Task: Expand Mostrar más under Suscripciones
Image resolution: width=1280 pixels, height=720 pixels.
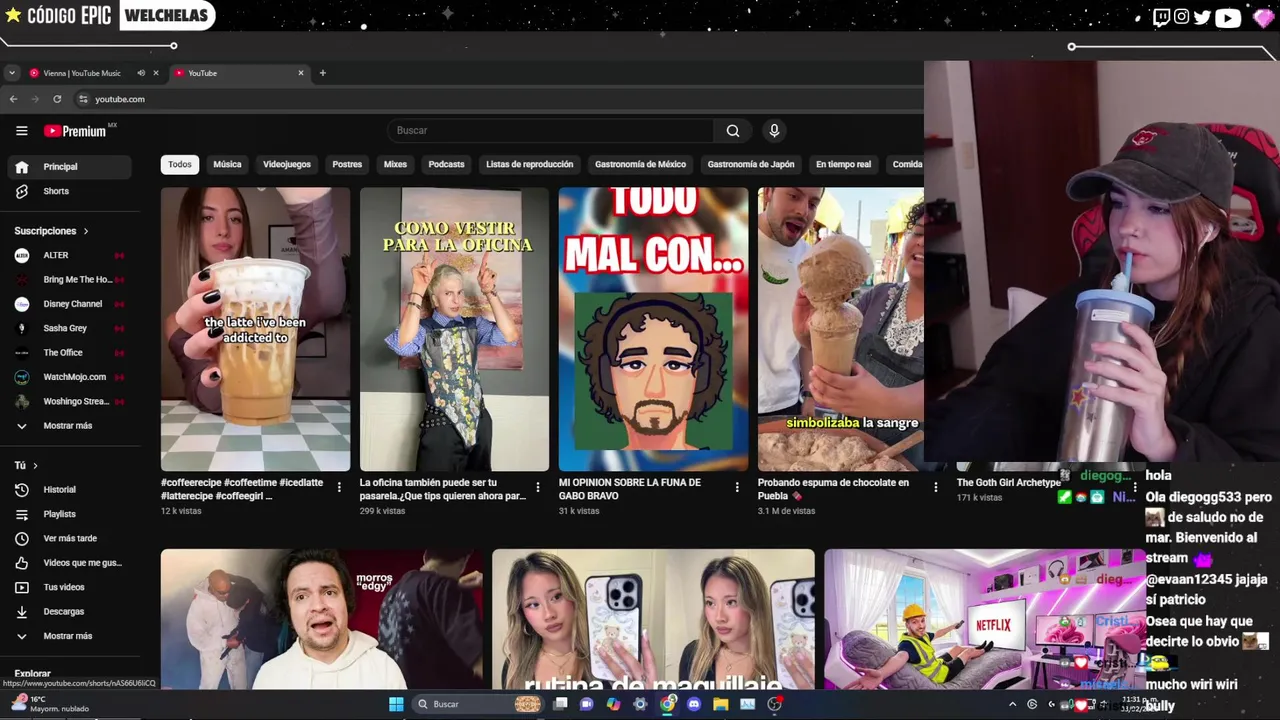Action: (x=69, y=426)
